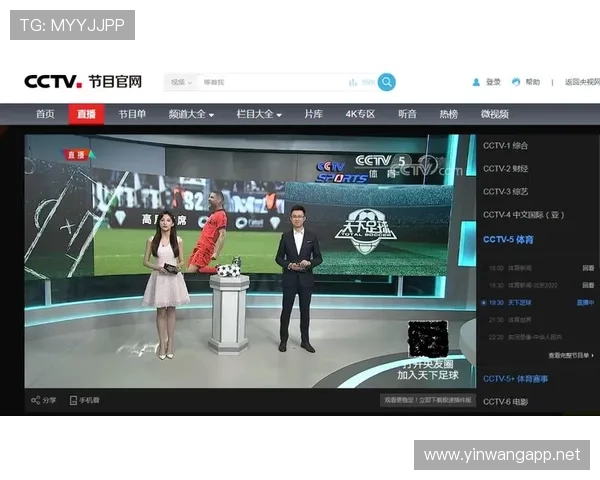Screen dimensions: 600x480
Task: Expand the 栏目大全 dropdown menu
Action: pyautogui.click(x=259, y=114)
